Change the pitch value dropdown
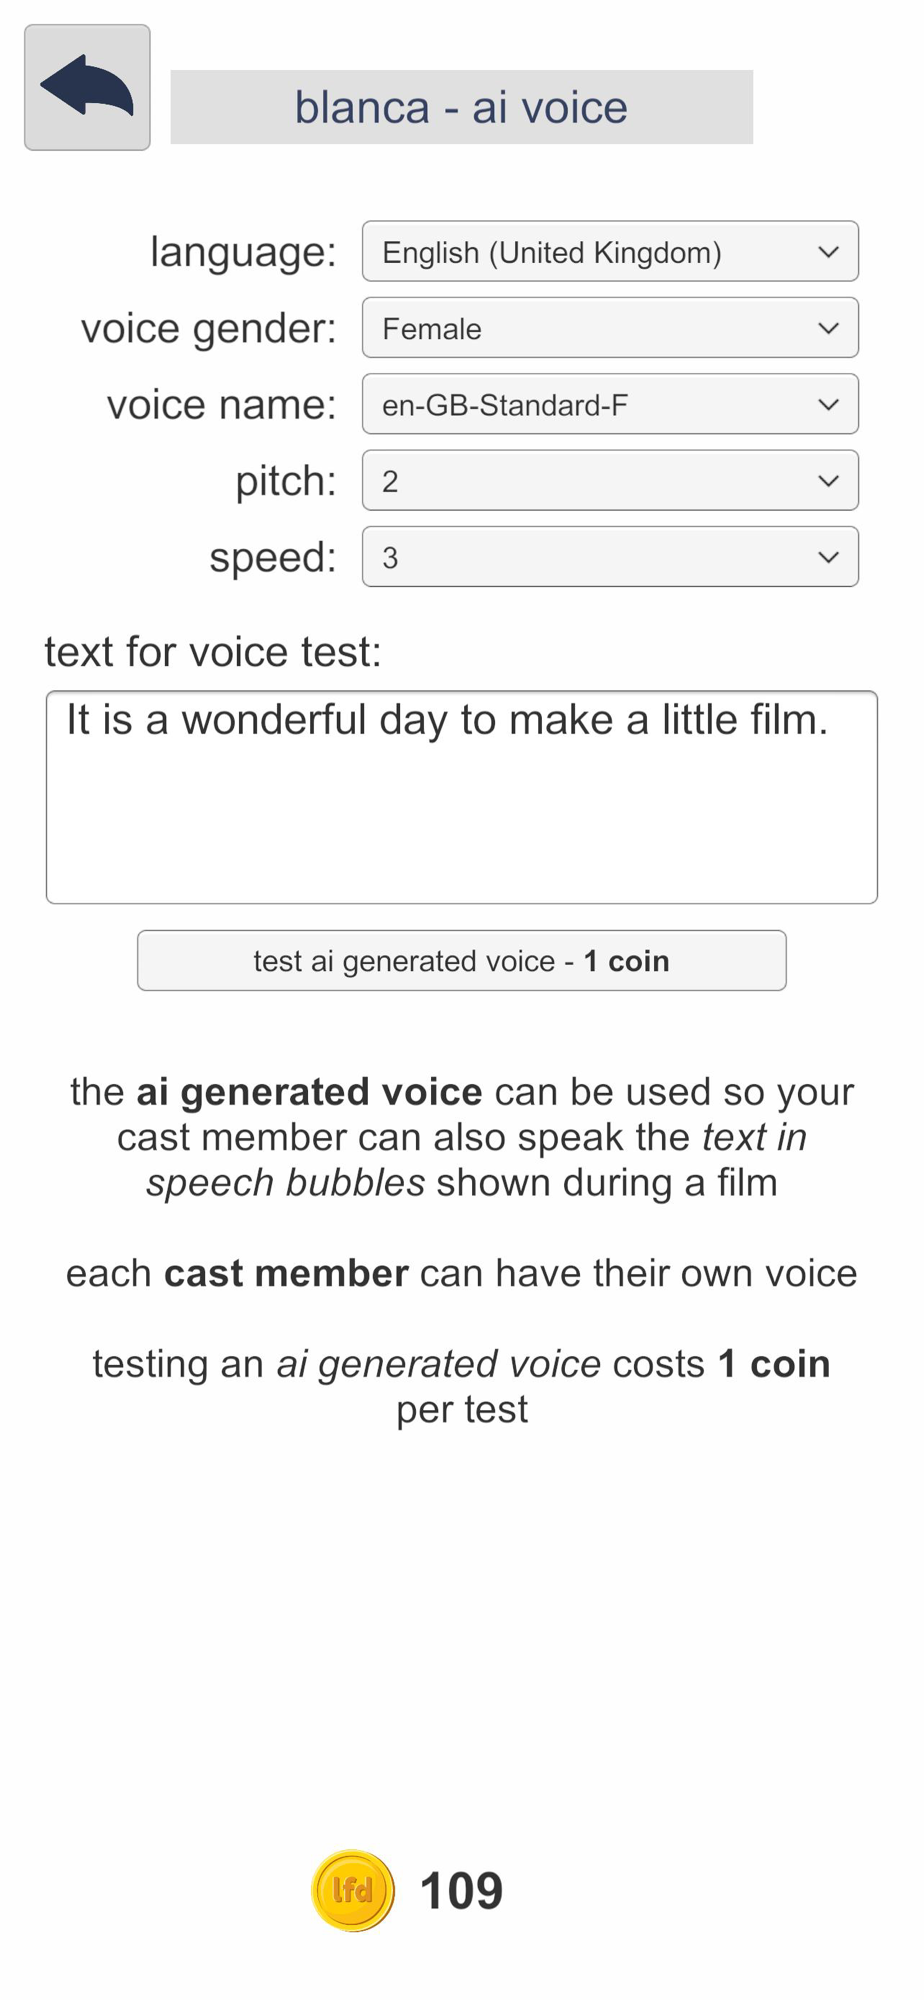Screen dimensions: 924x2000 610,481
